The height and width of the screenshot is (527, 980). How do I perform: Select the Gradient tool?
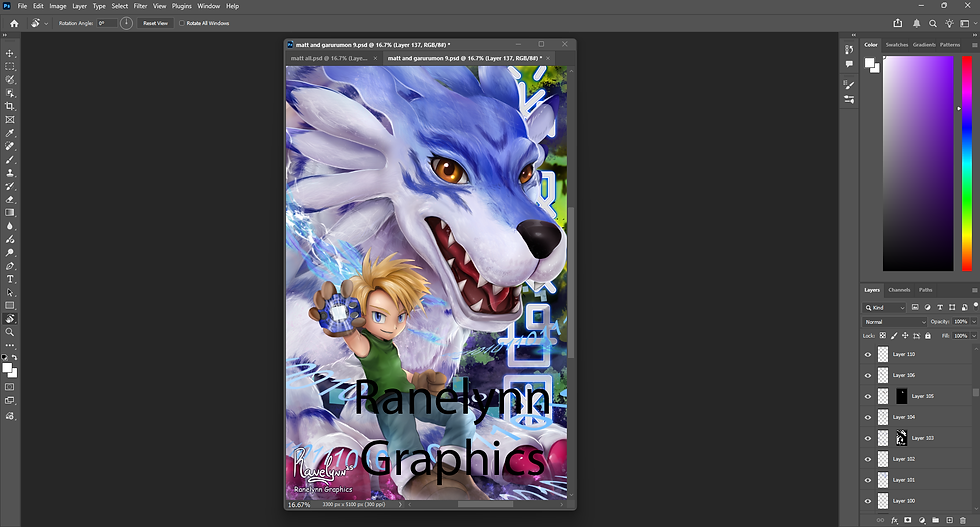point(10,213)
